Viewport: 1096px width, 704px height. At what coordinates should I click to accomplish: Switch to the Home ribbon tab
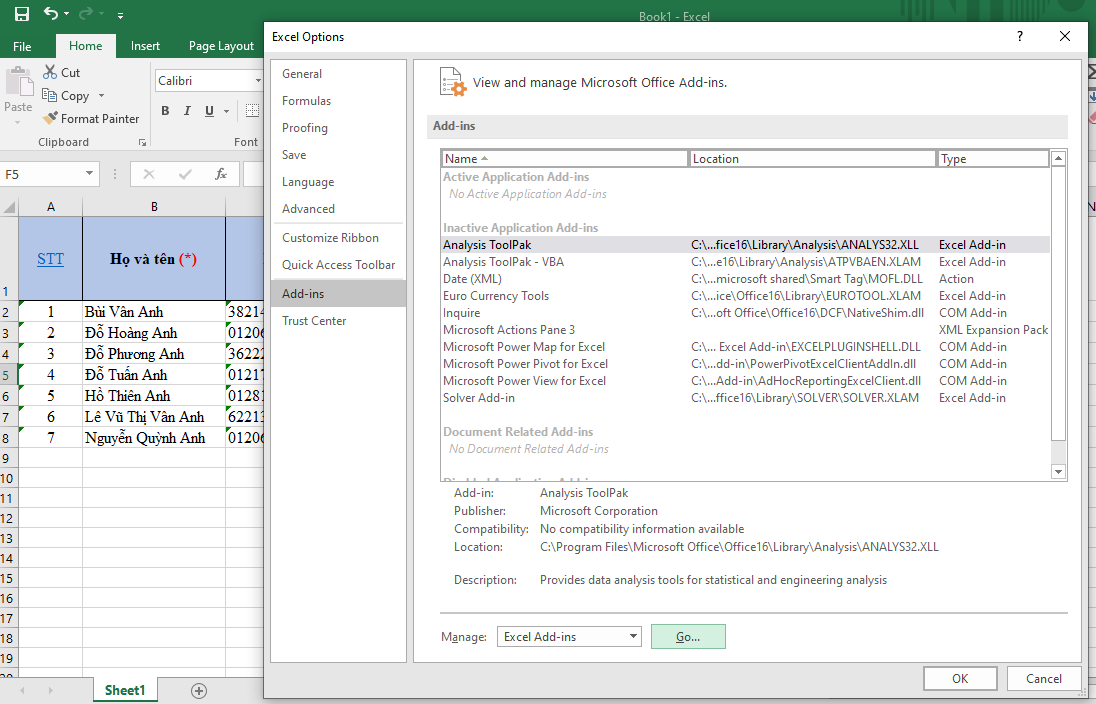[x=85, y=46]
